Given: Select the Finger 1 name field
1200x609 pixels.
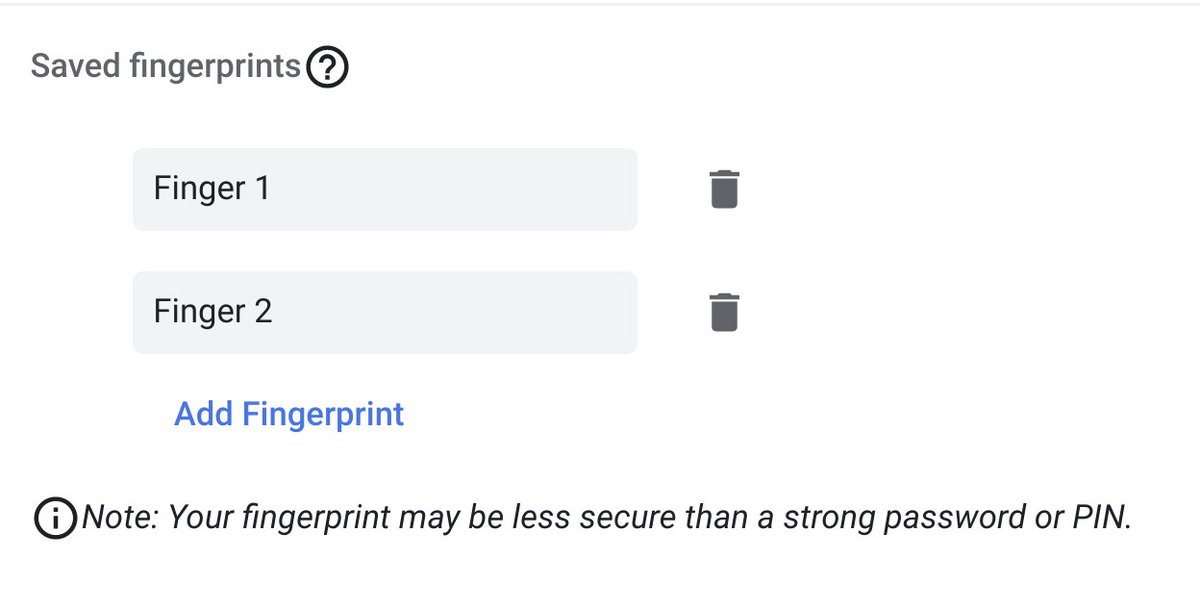Looking at the screenshot, I should pyautogui.click(x=385, y=189).
